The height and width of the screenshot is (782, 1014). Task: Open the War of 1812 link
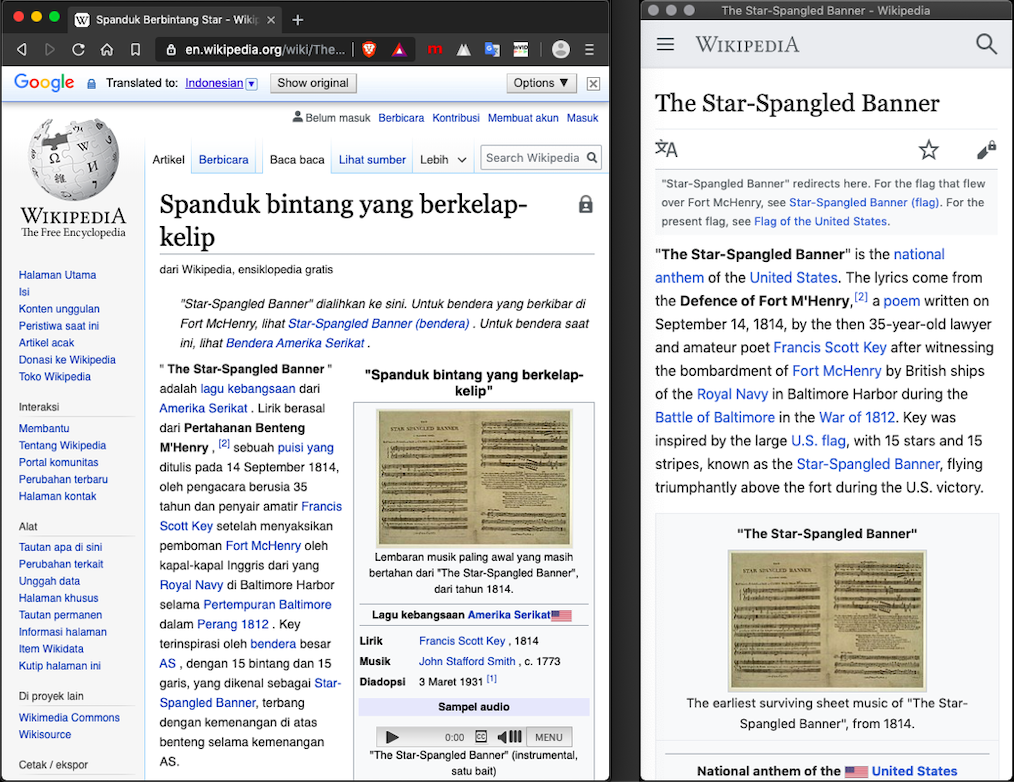tap(857, 417)
